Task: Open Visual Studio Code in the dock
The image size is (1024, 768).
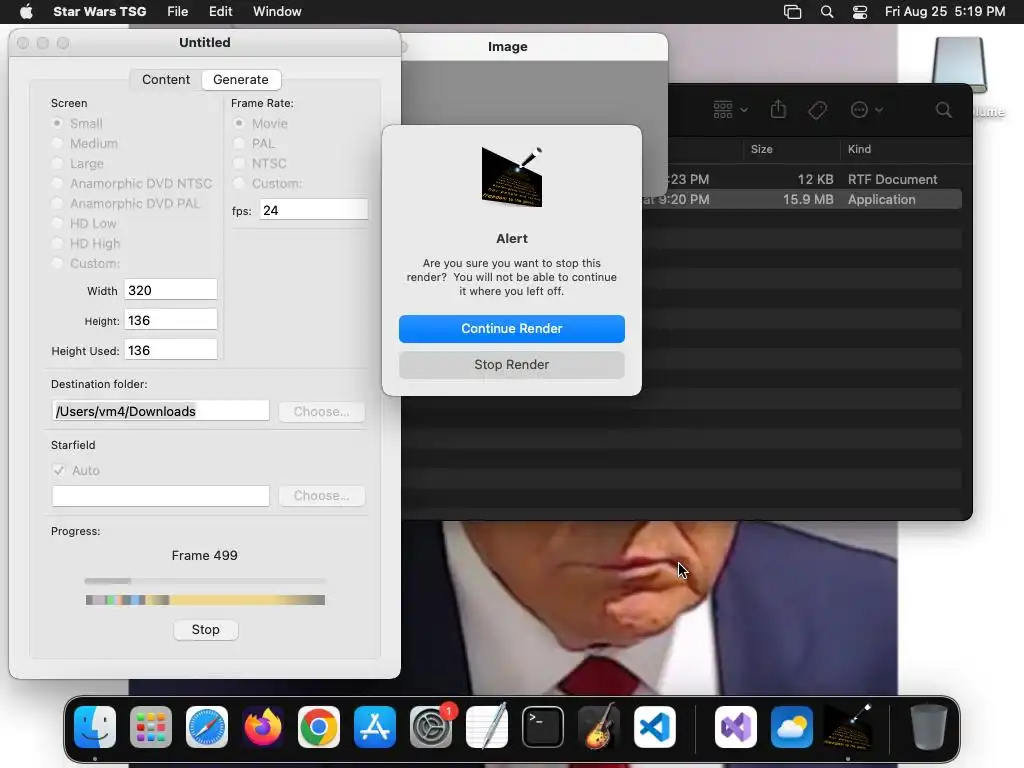Action: (654, 727)
